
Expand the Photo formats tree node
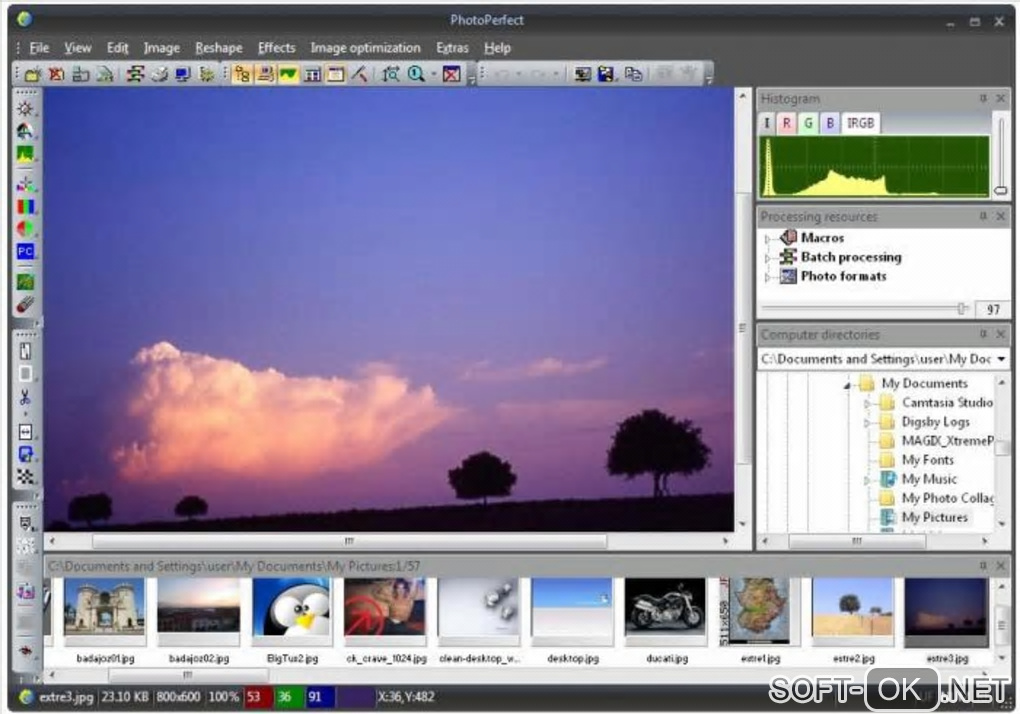pyautogui.click(x=768, y=278)
